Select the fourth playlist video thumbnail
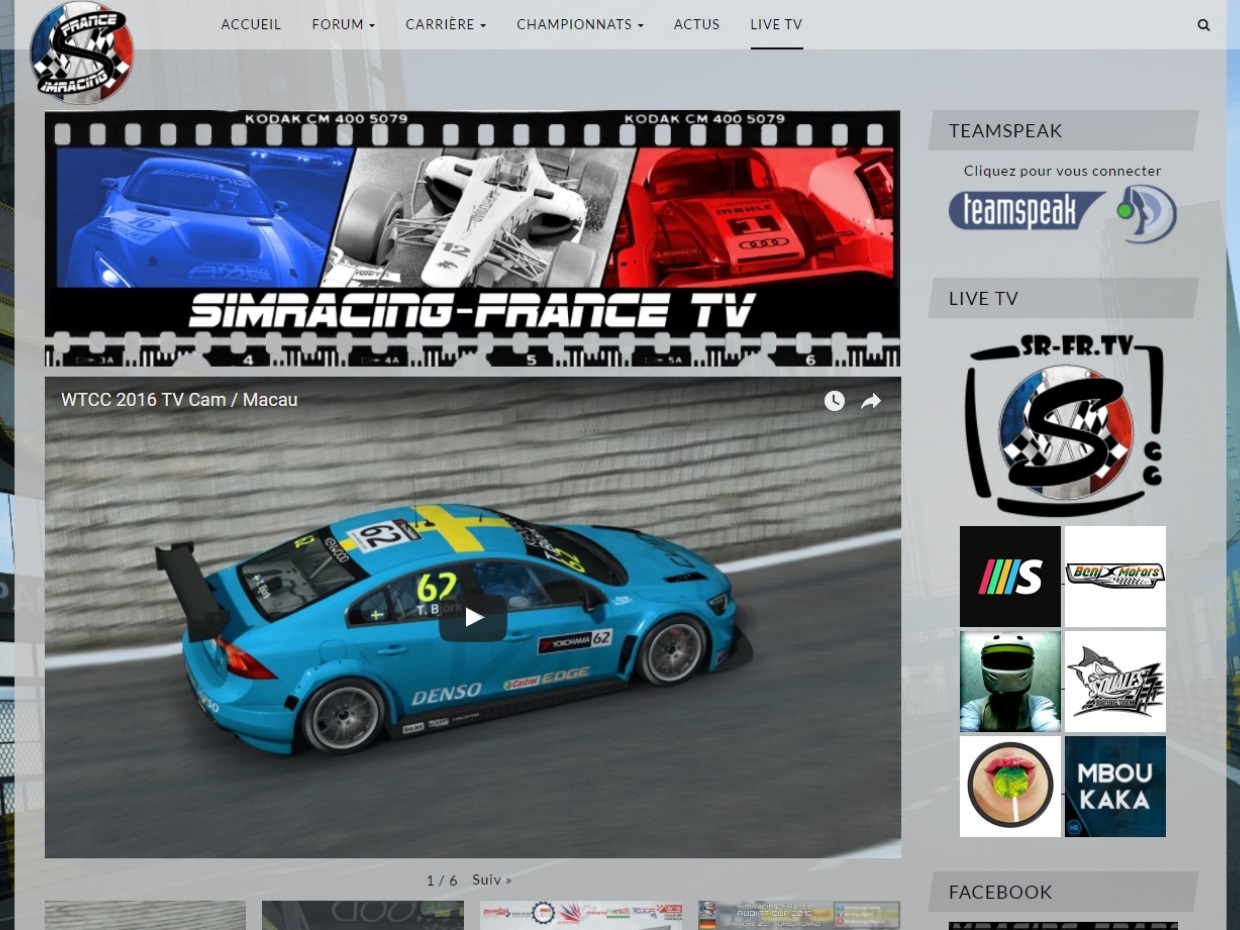Viewport: 1240px width, 930px height. 799,915
